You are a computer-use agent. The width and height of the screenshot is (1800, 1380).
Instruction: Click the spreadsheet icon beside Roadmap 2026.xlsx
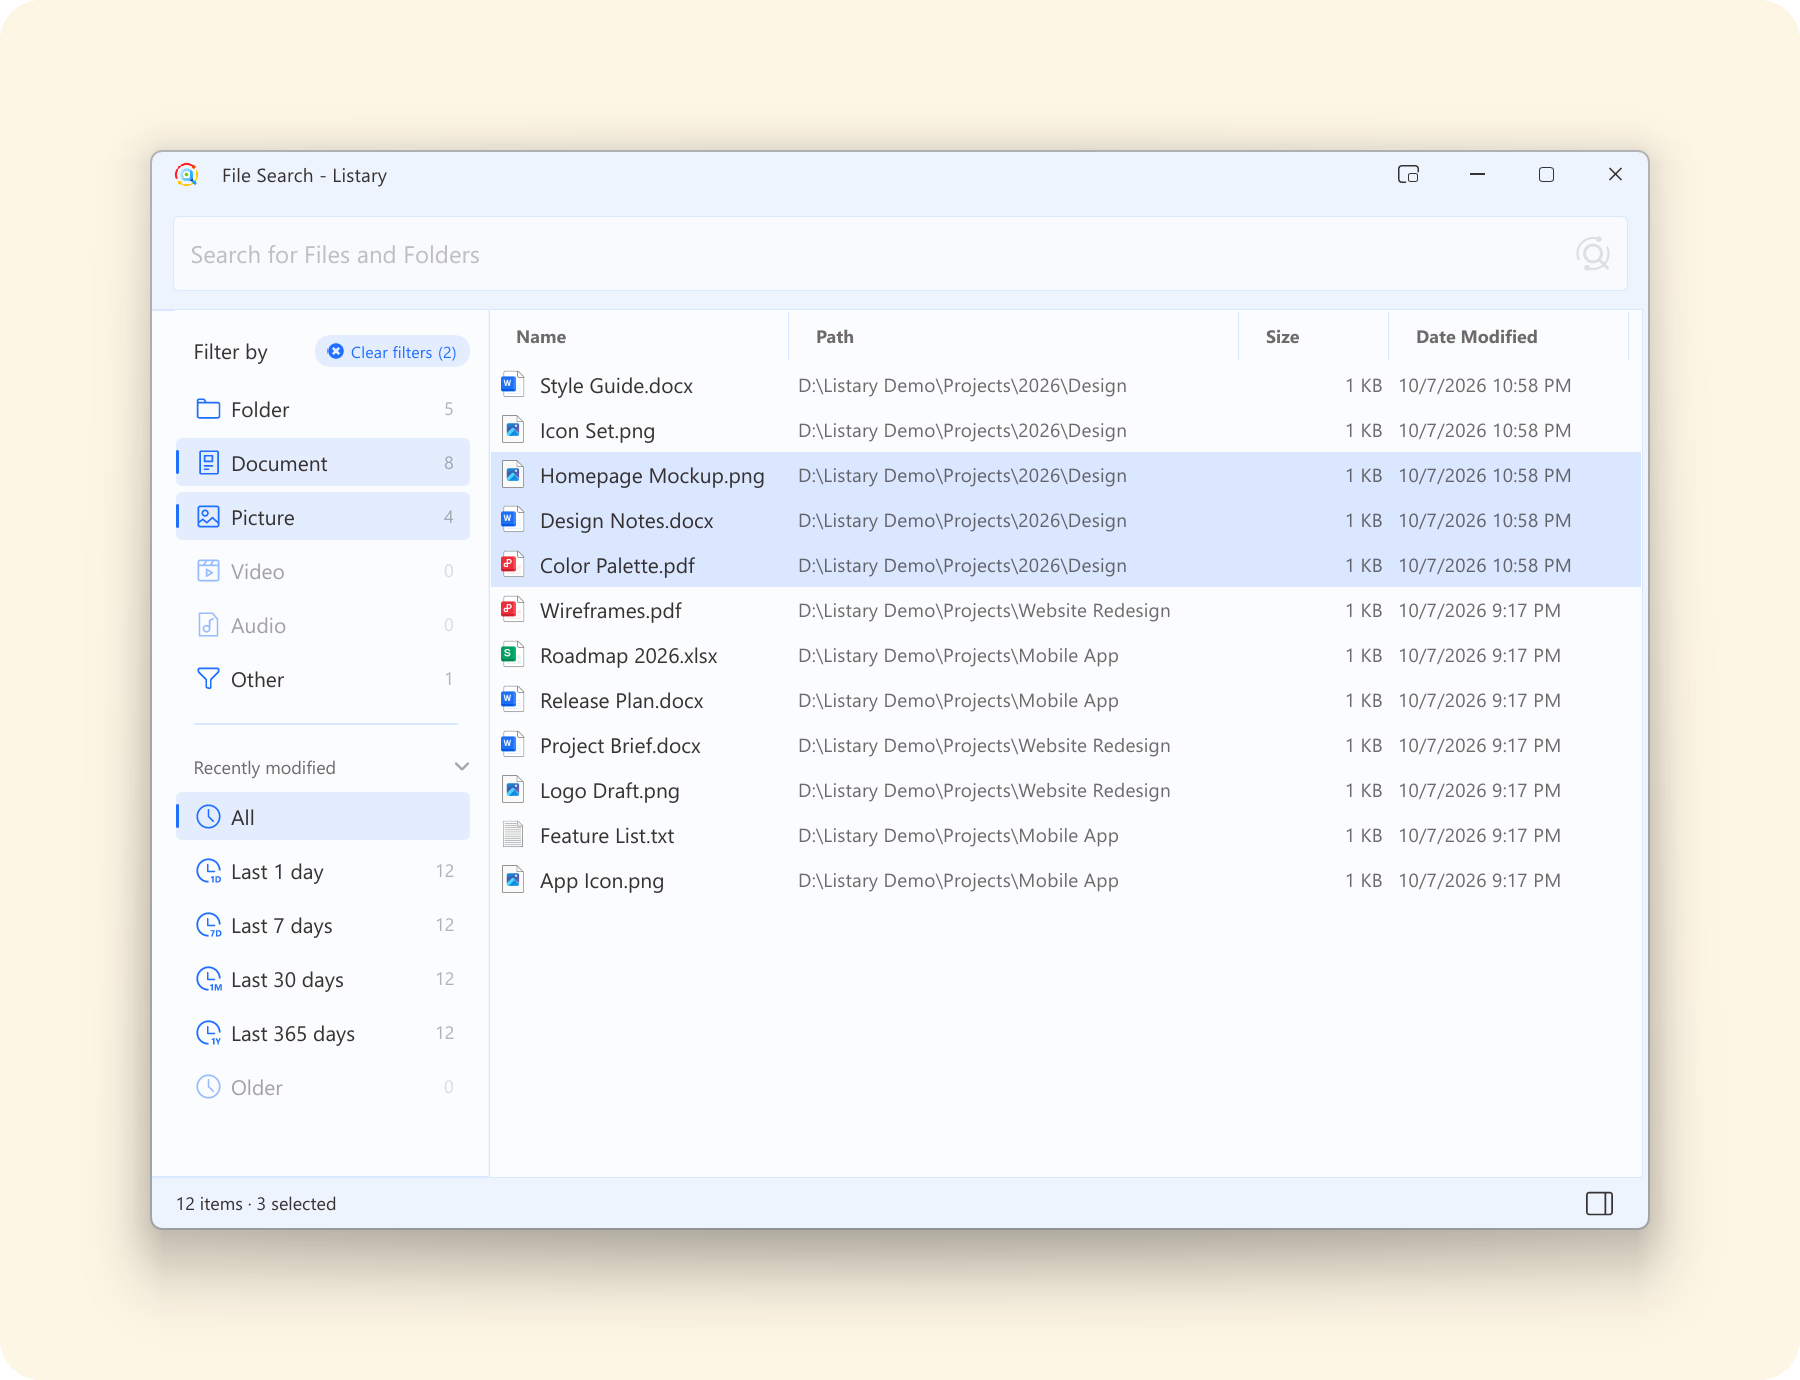(512, 655)
